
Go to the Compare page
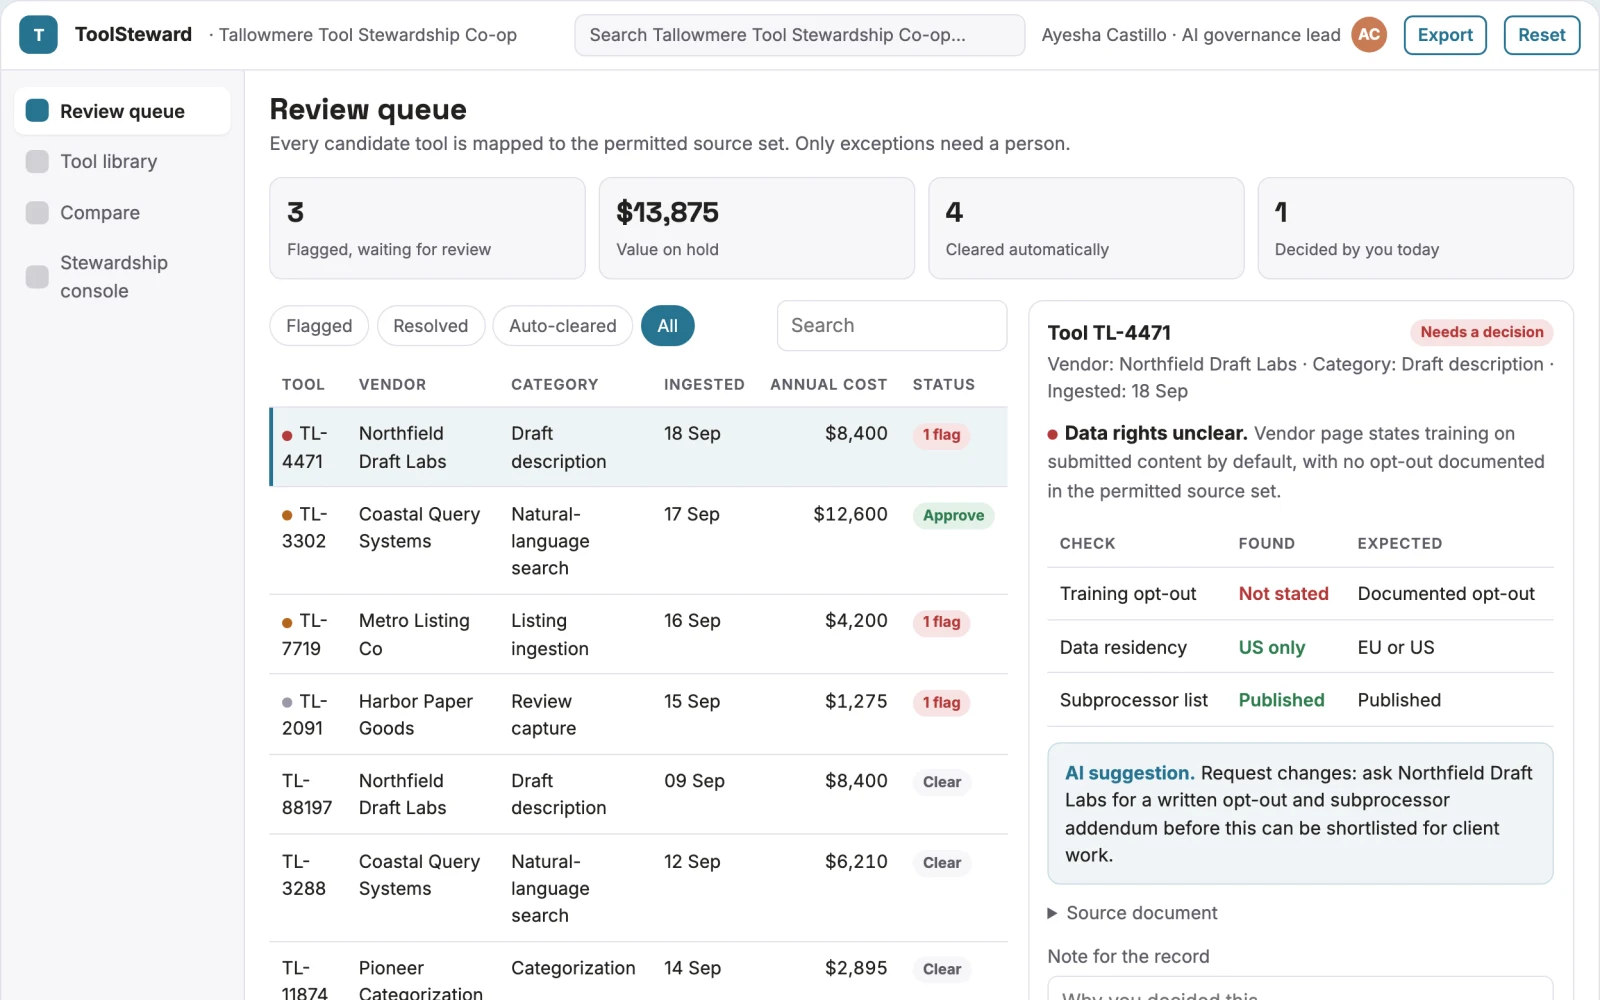pyautogui.click(x=122, y=213)
